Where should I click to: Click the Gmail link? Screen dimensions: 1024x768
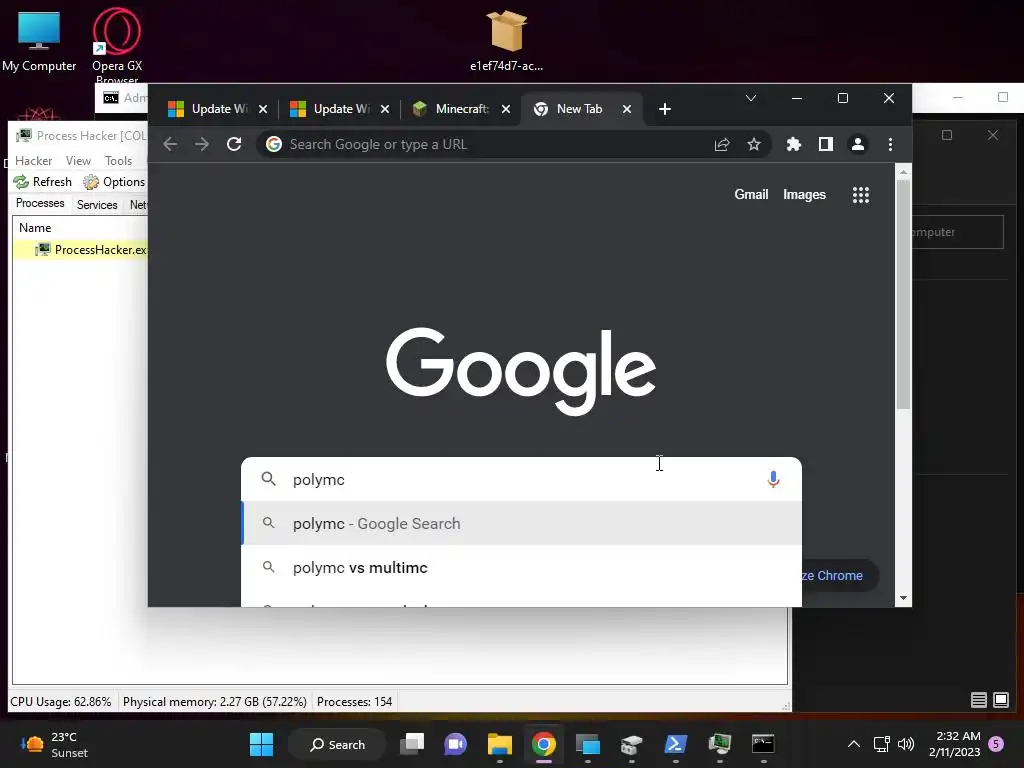click(751, 195)
